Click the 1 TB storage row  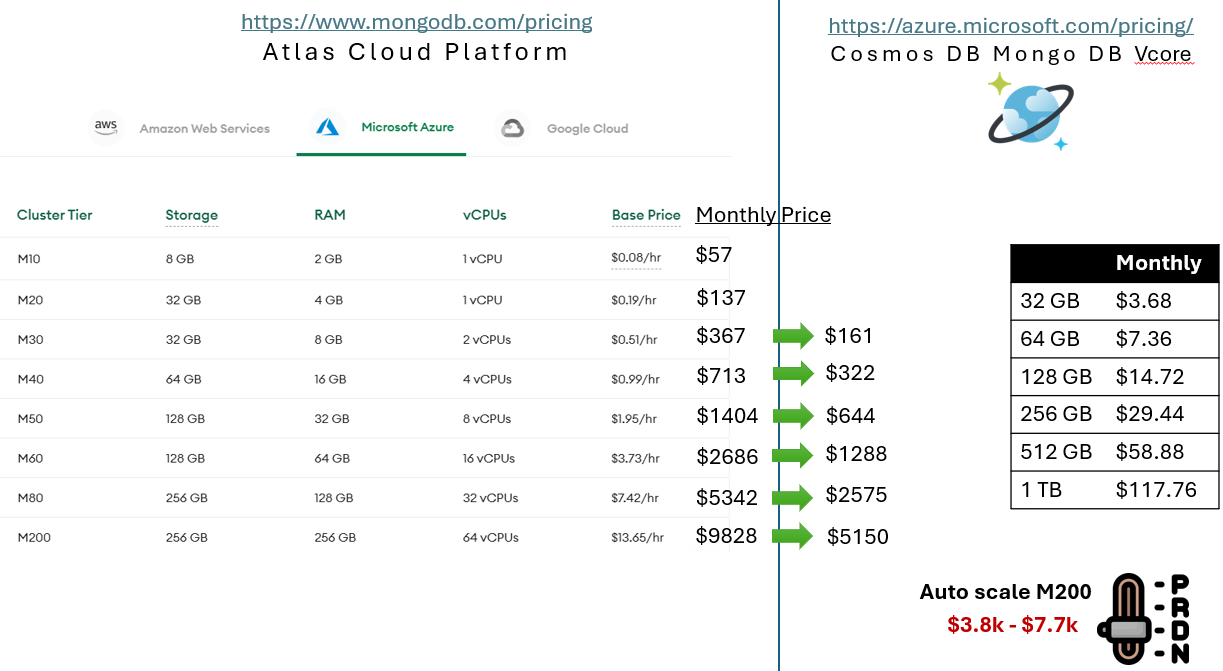(1114, 490)
